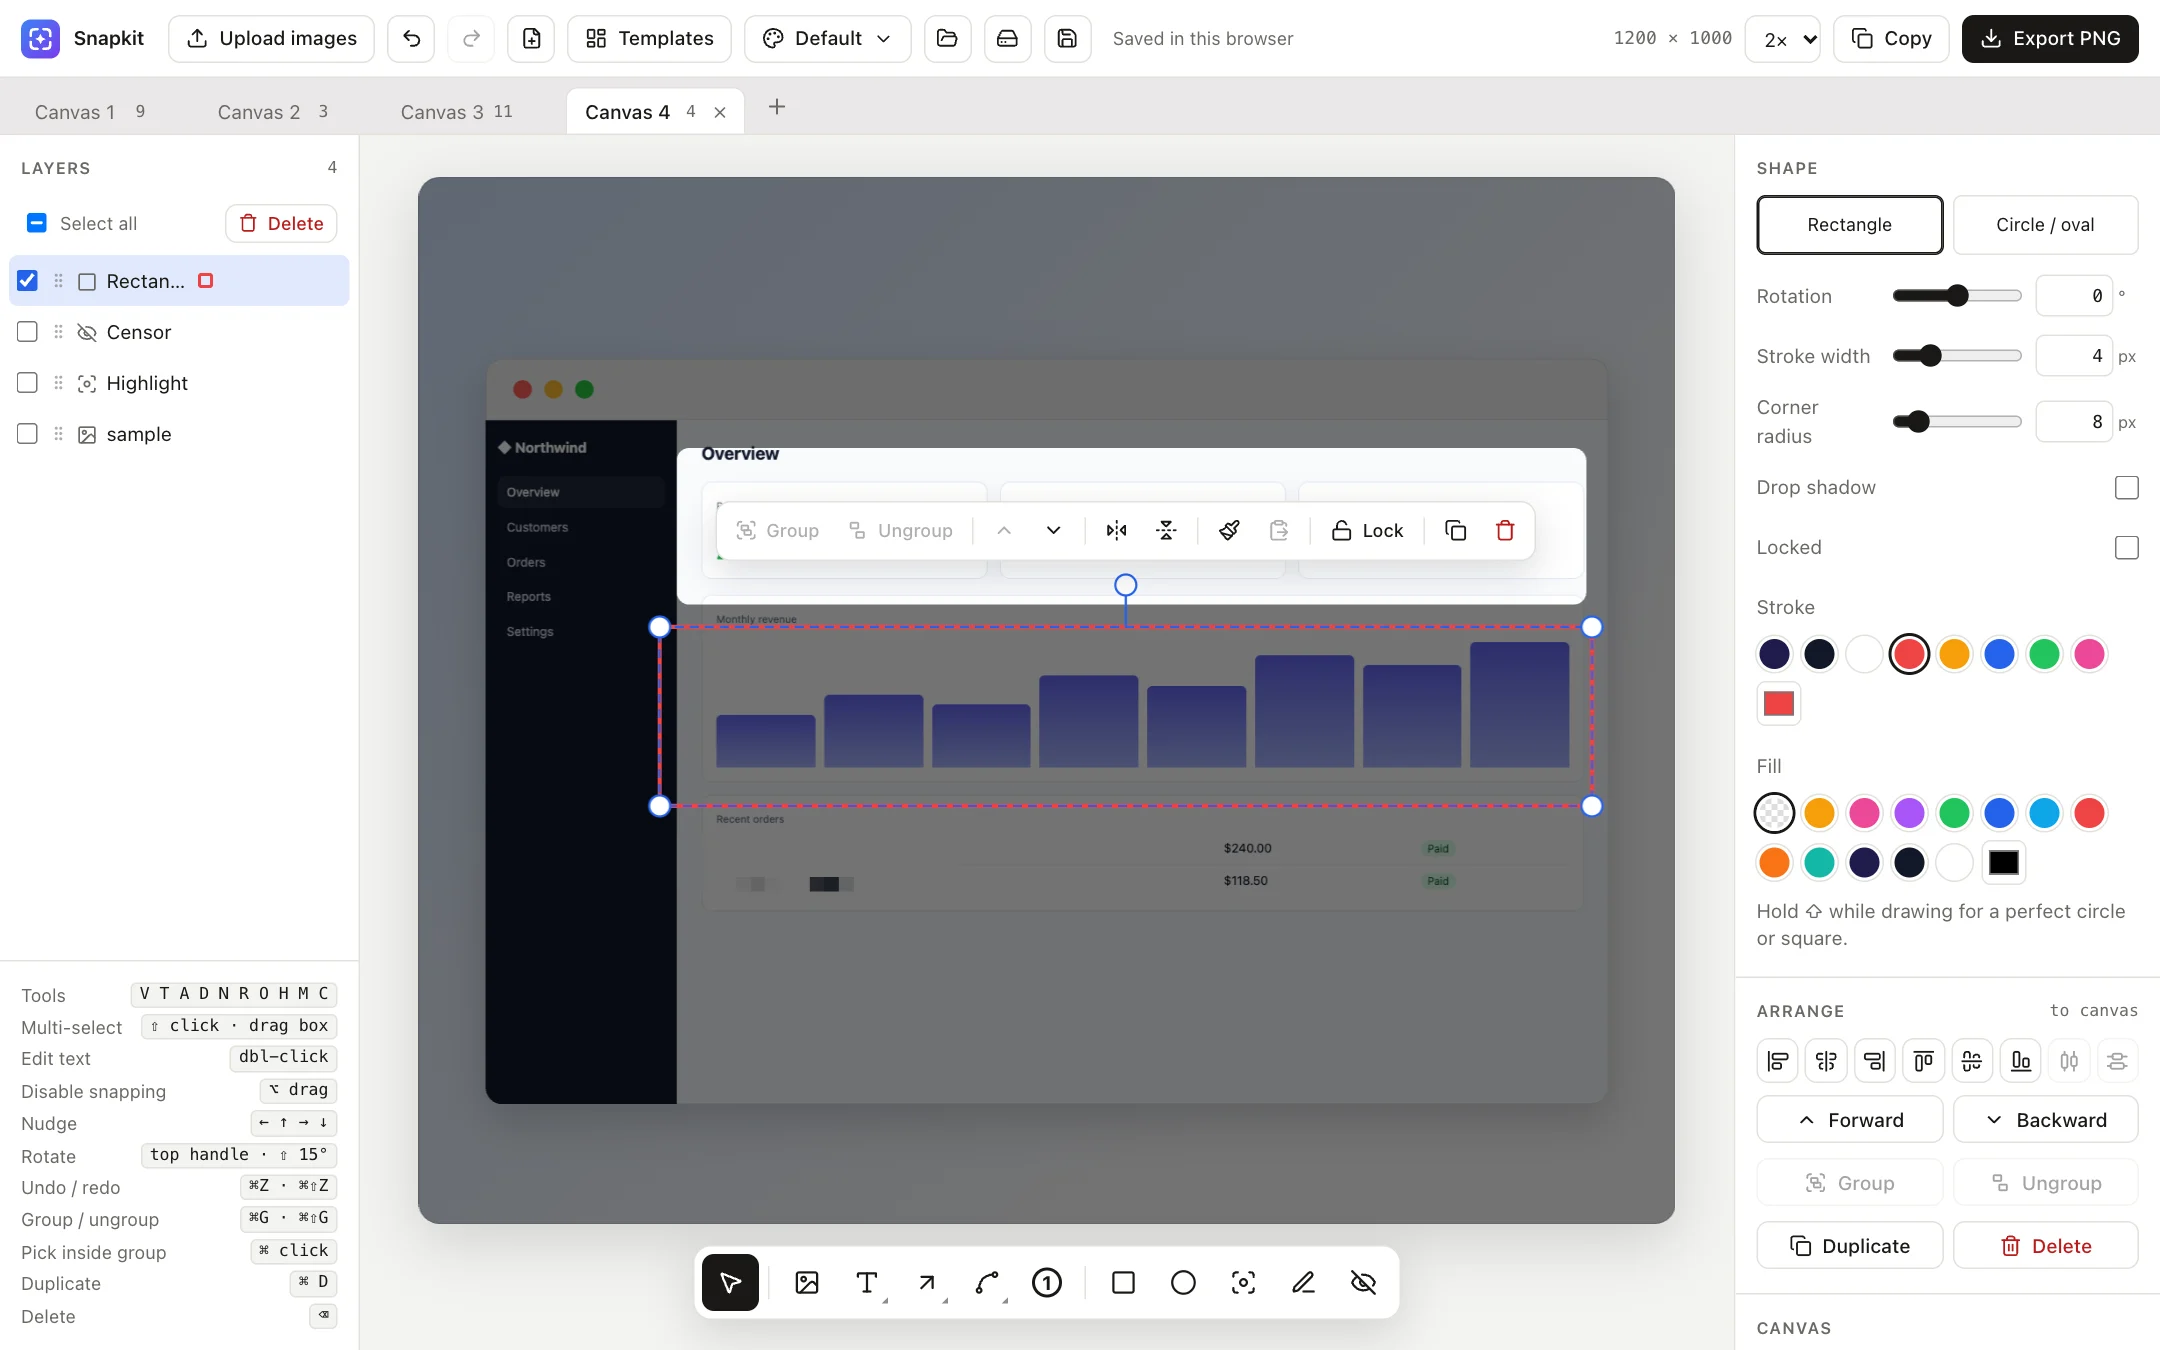Click the align bottom icon in Arrange

coord(2021,1061)
